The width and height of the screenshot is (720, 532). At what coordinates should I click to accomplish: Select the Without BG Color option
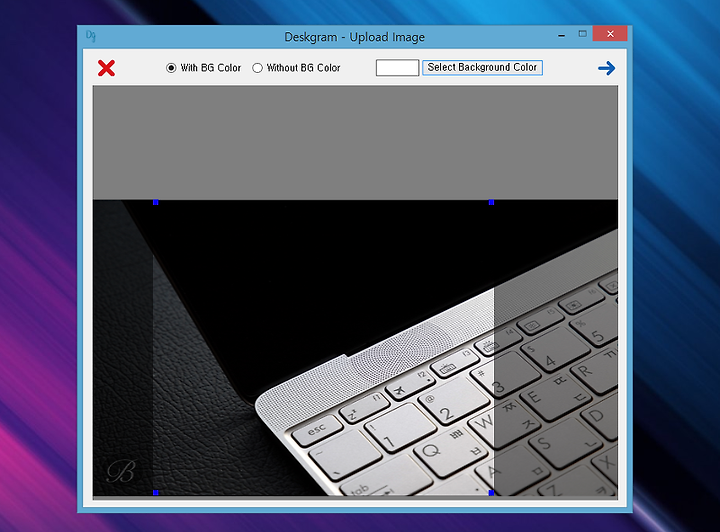point(296,68)
